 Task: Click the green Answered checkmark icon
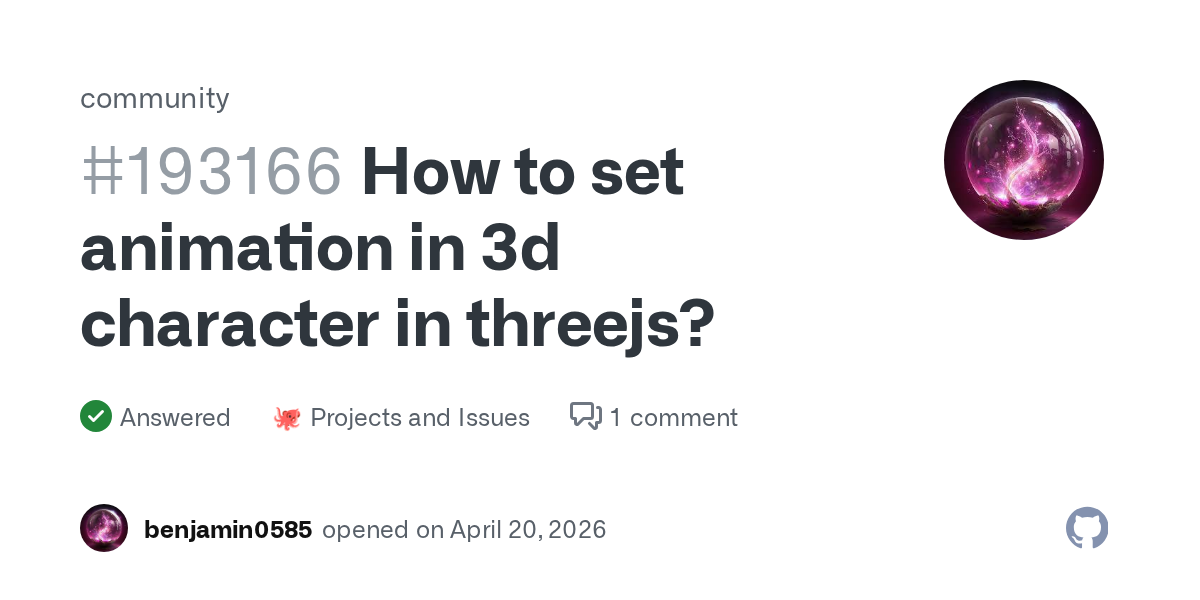96,416
